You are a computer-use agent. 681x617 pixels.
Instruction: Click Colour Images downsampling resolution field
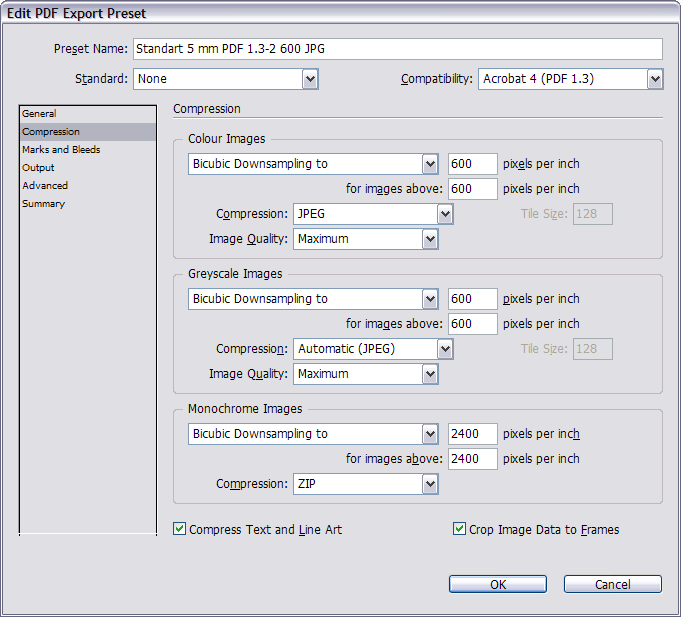tap(473, 164)
